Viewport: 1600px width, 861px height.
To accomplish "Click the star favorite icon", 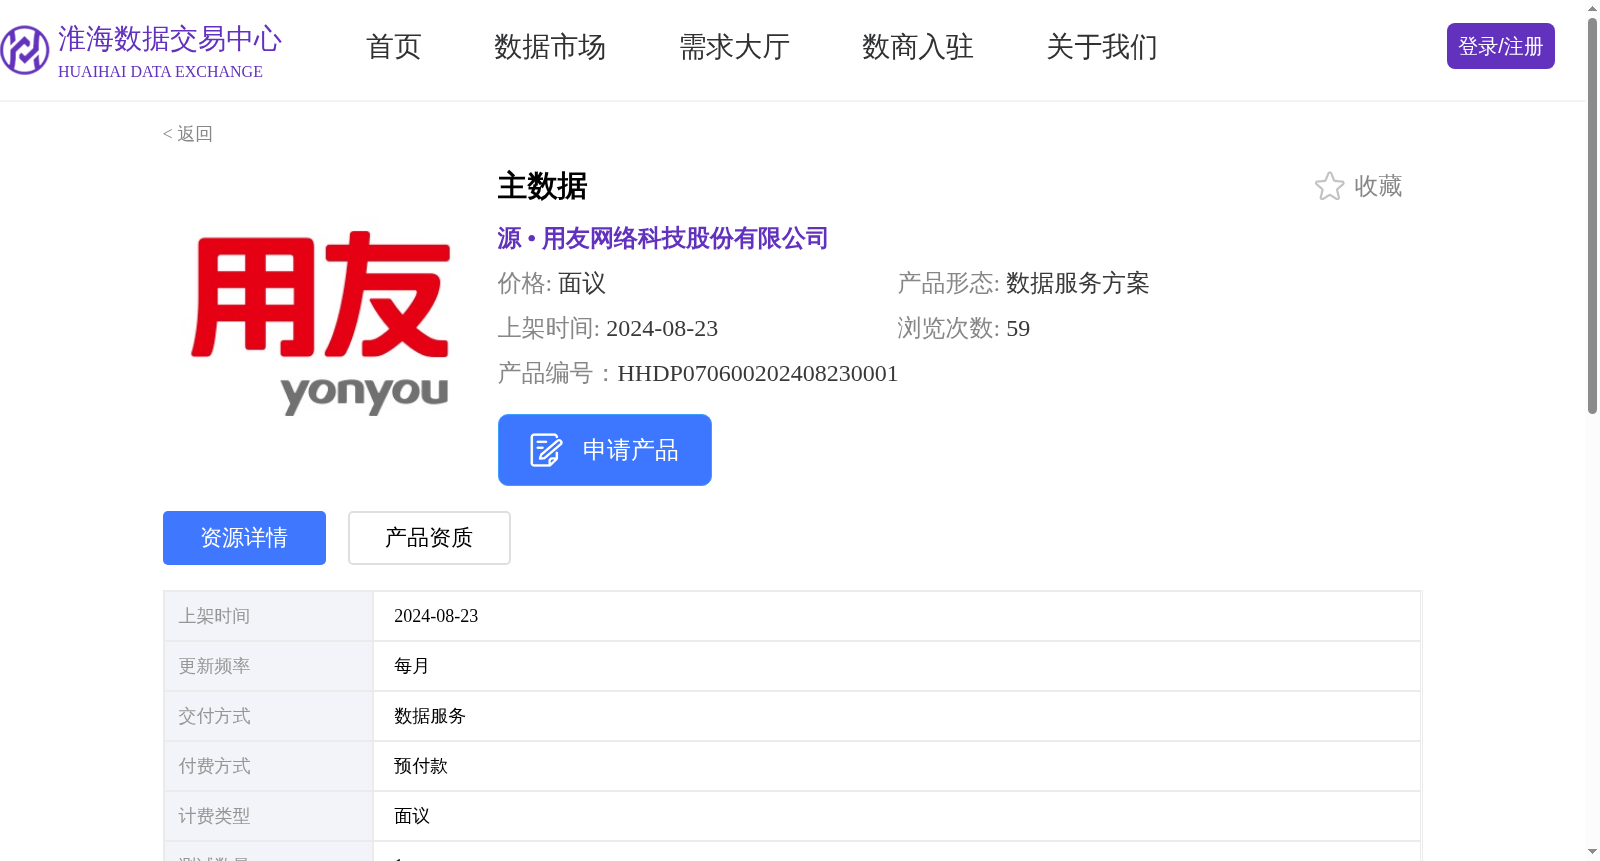I will pyautogui.click(x=1329, y=186).
